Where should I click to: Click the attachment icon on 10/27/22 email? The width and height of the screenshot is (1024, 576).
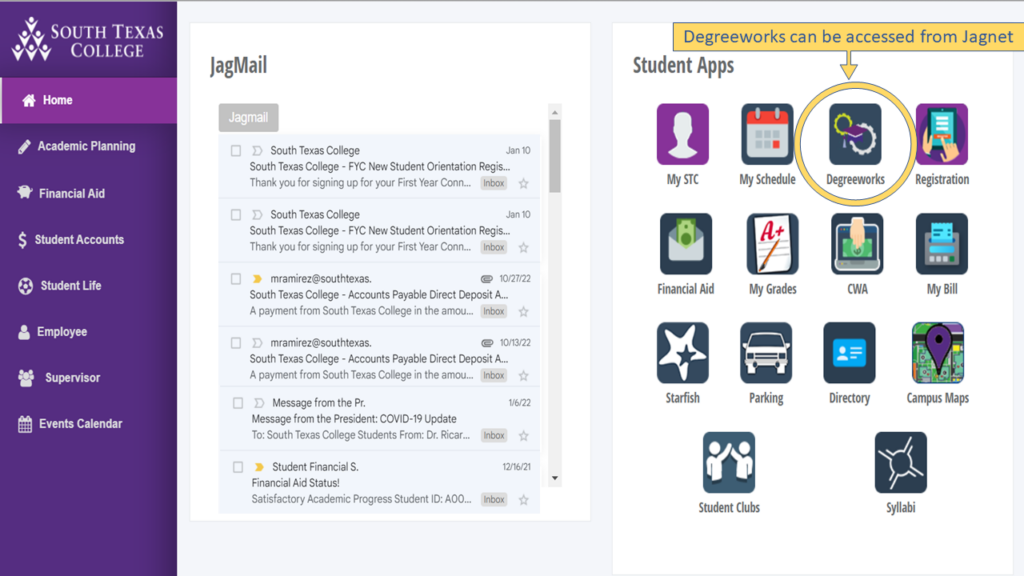click(487, 279)
